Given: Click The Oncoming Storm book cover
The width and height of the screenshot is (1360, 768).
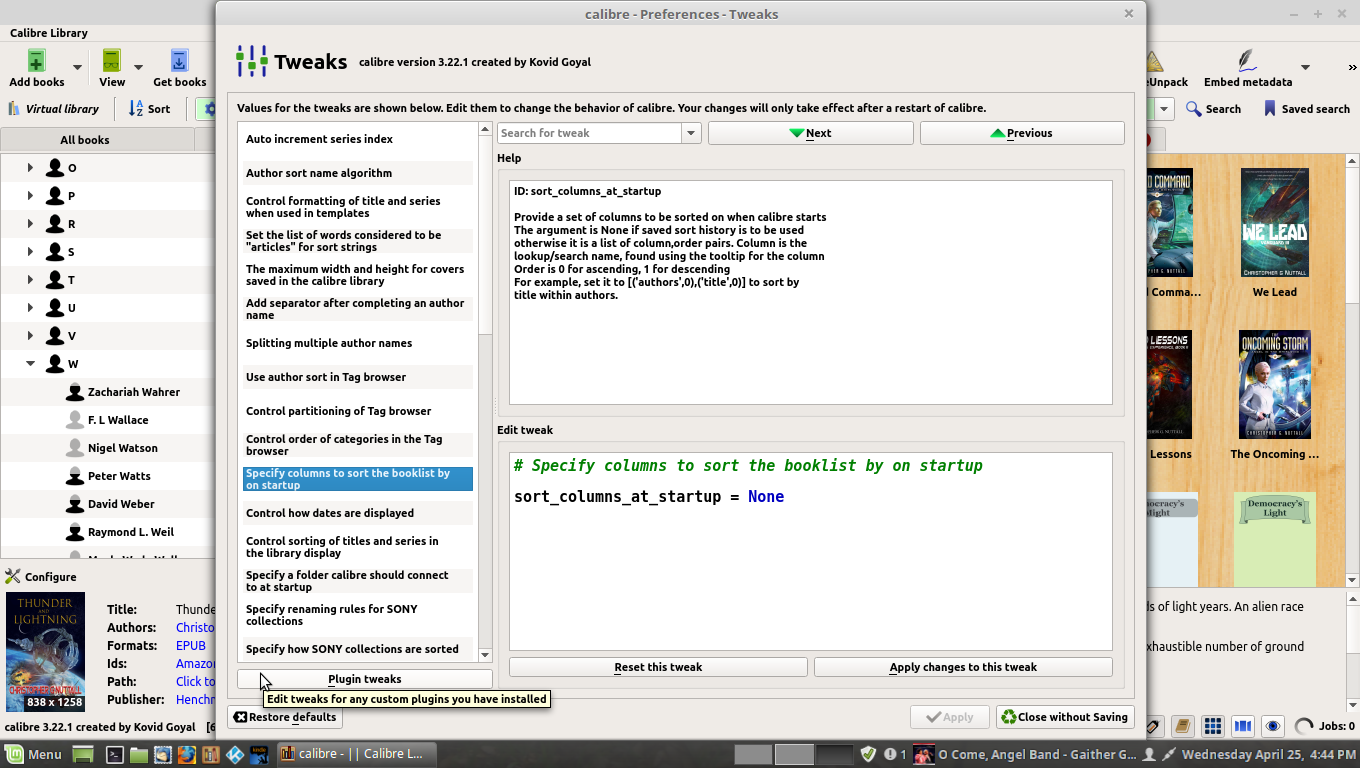Looking at the screenshot, I should point(1274,385).
